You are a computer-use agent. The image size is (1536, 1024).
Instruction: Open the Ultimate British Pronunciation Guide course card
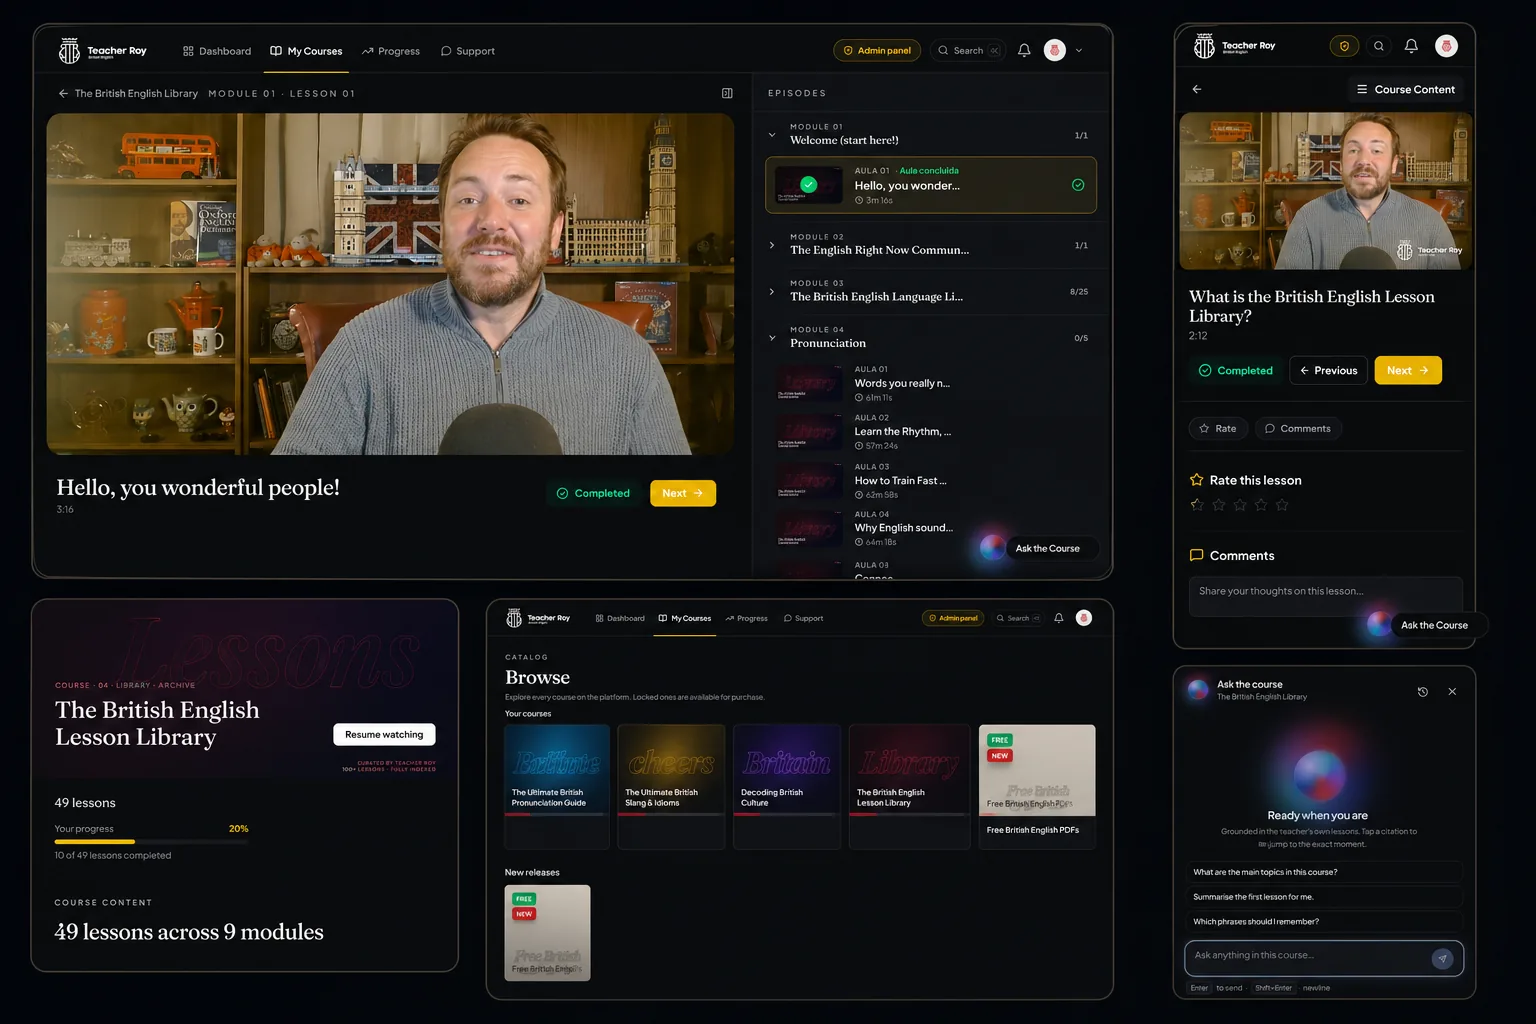point(557,787)
